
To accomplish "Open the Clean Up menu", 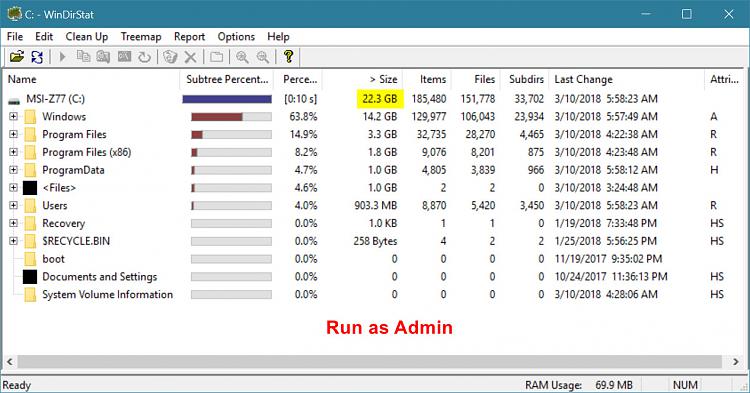I will pyautogui.click(x=87, y=37).
